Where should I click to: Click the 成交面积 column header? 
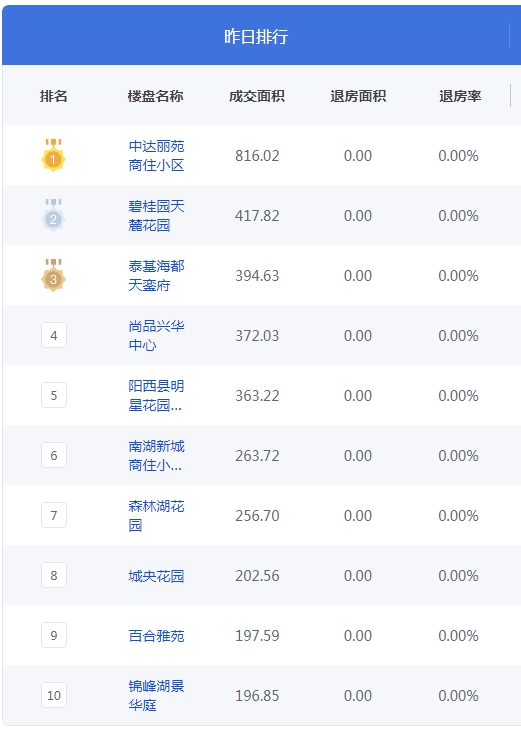pyautogui.click(x=257, y=96)
